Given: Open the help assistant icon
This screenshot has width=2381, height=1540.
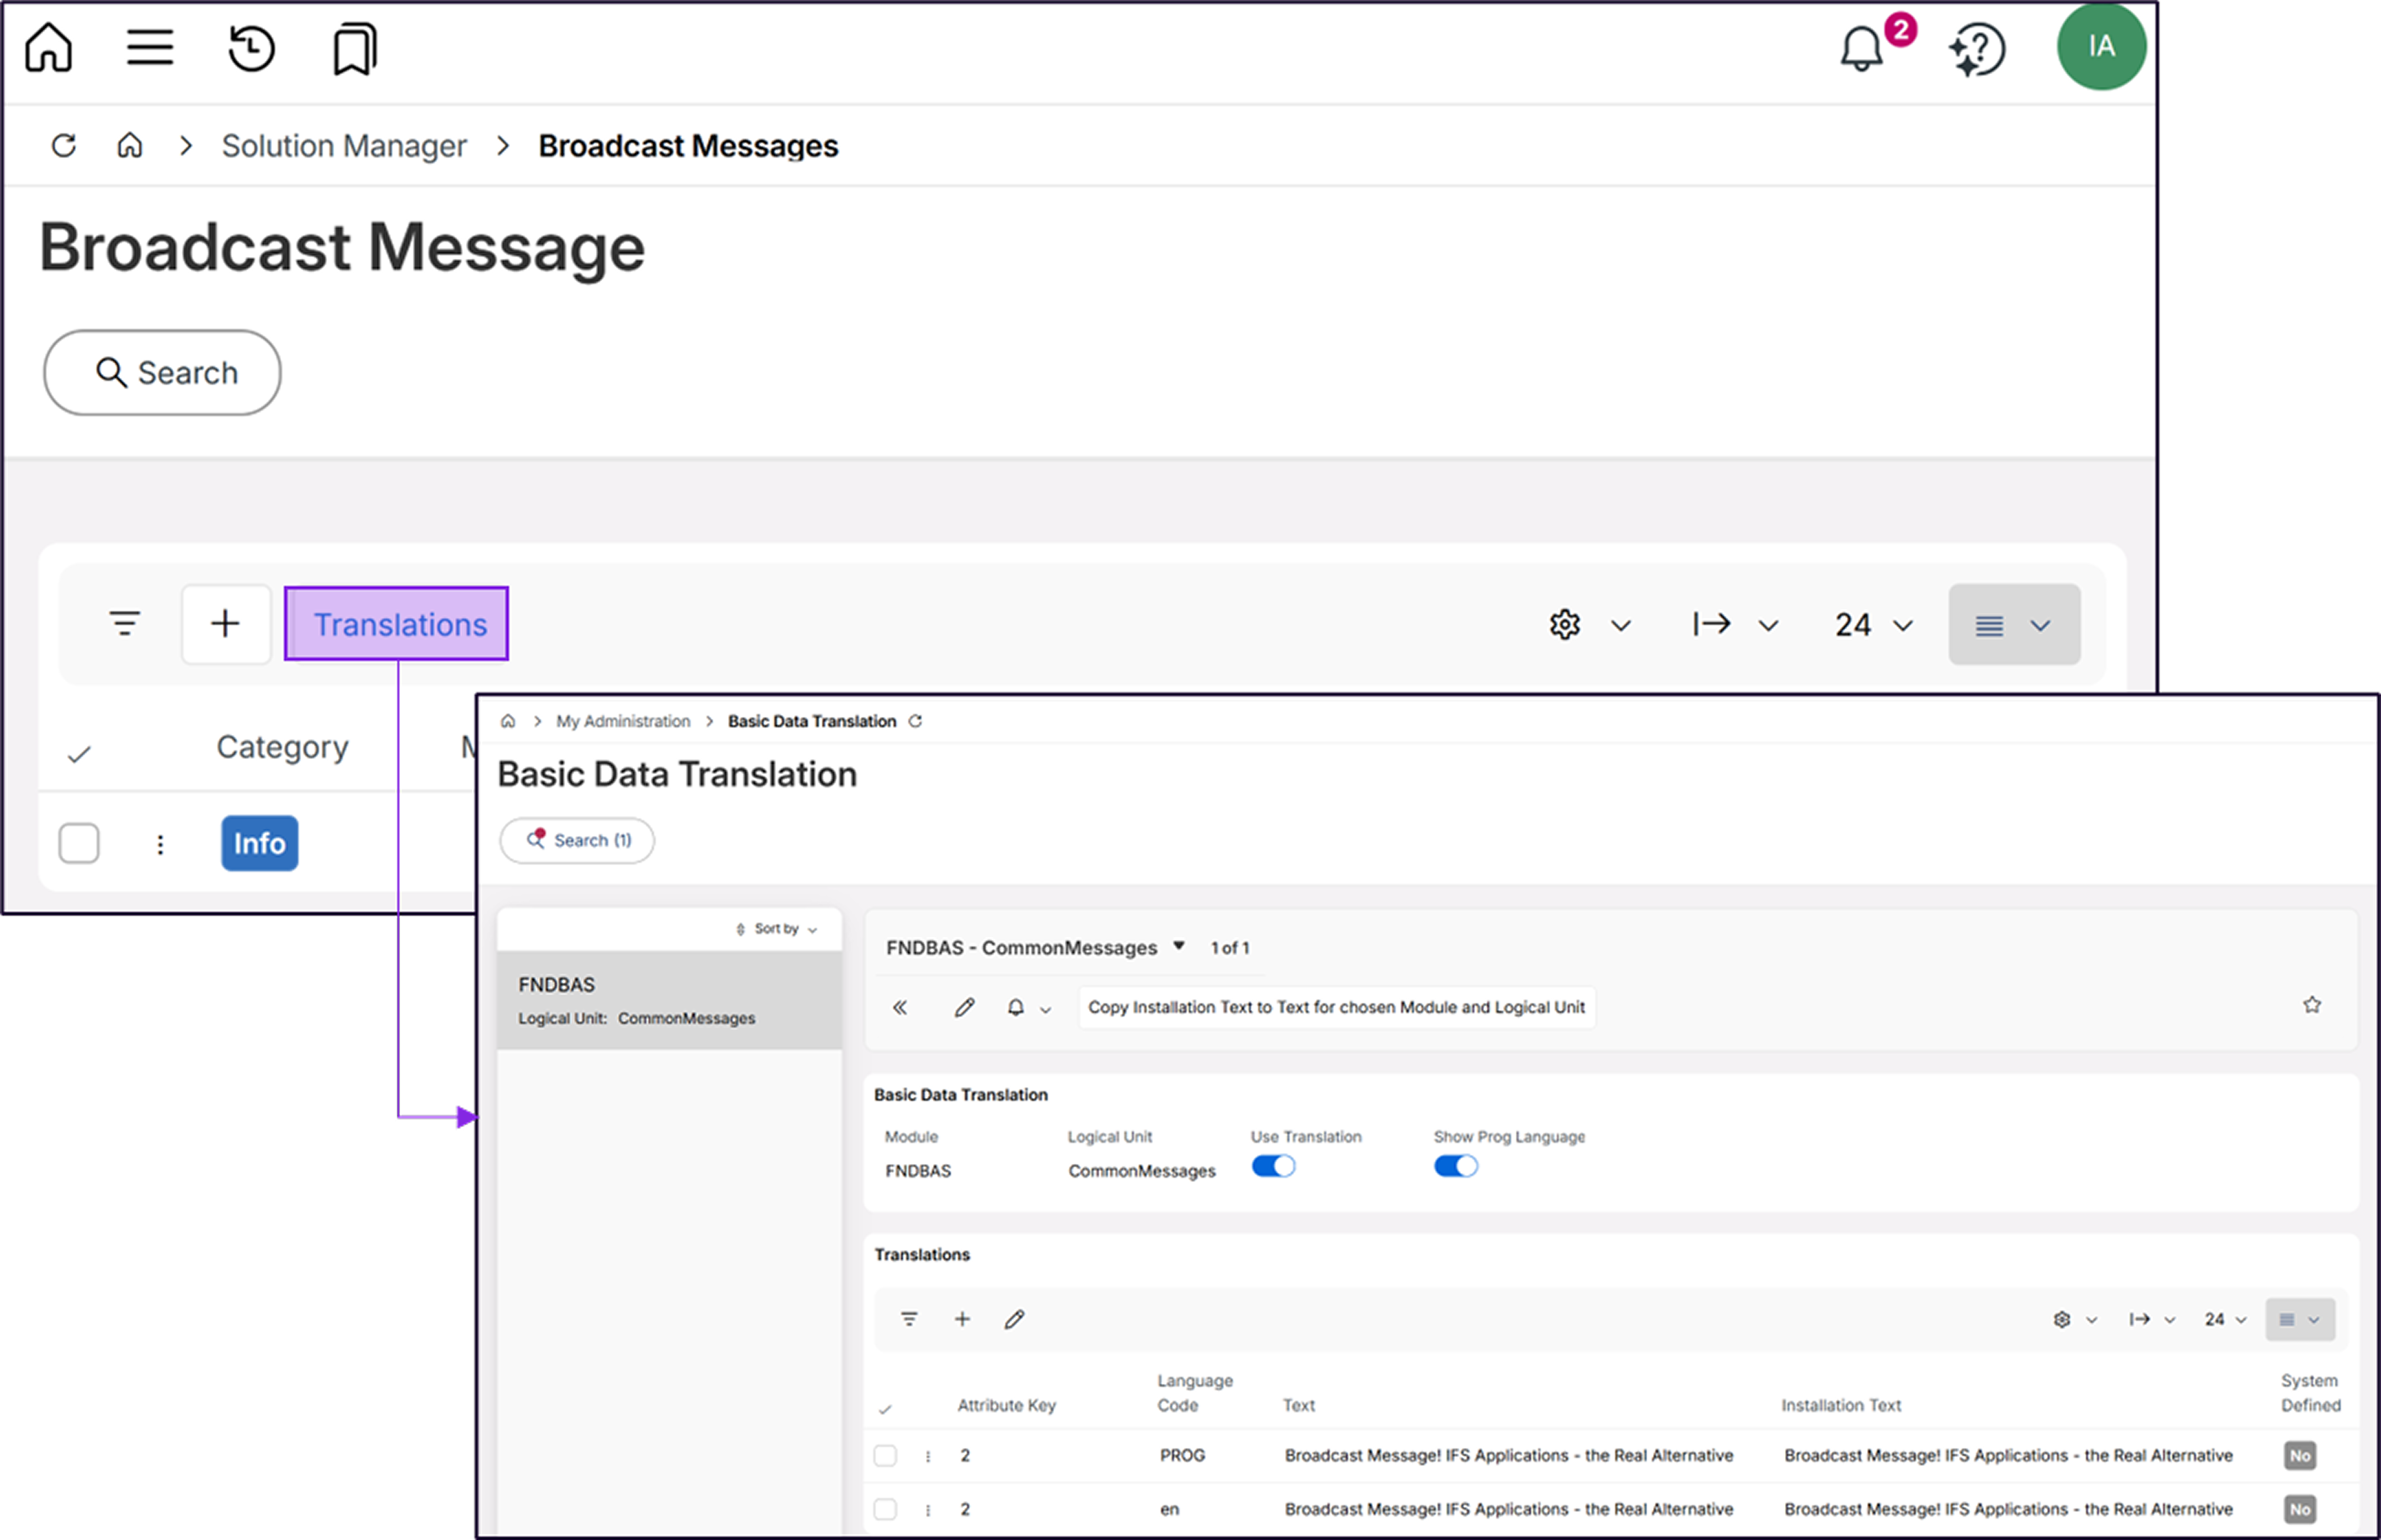Looking at the screenshot, I should (x=1977, y=49).
